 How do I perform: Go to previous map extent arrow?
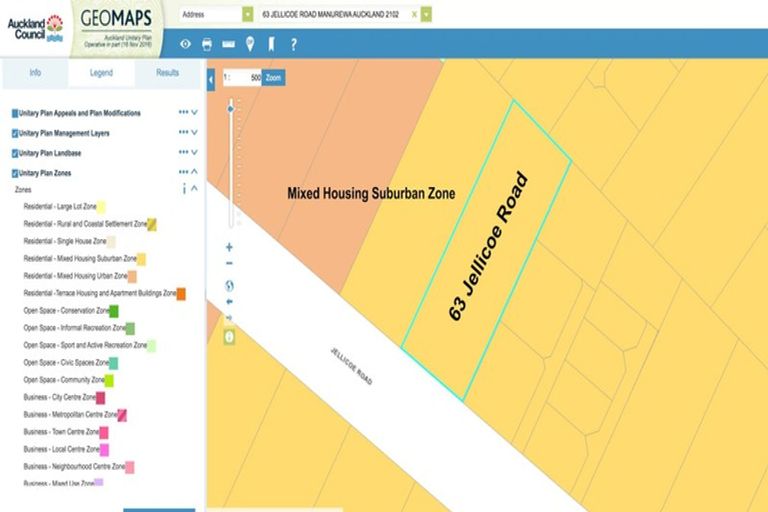tap(229, 301)
